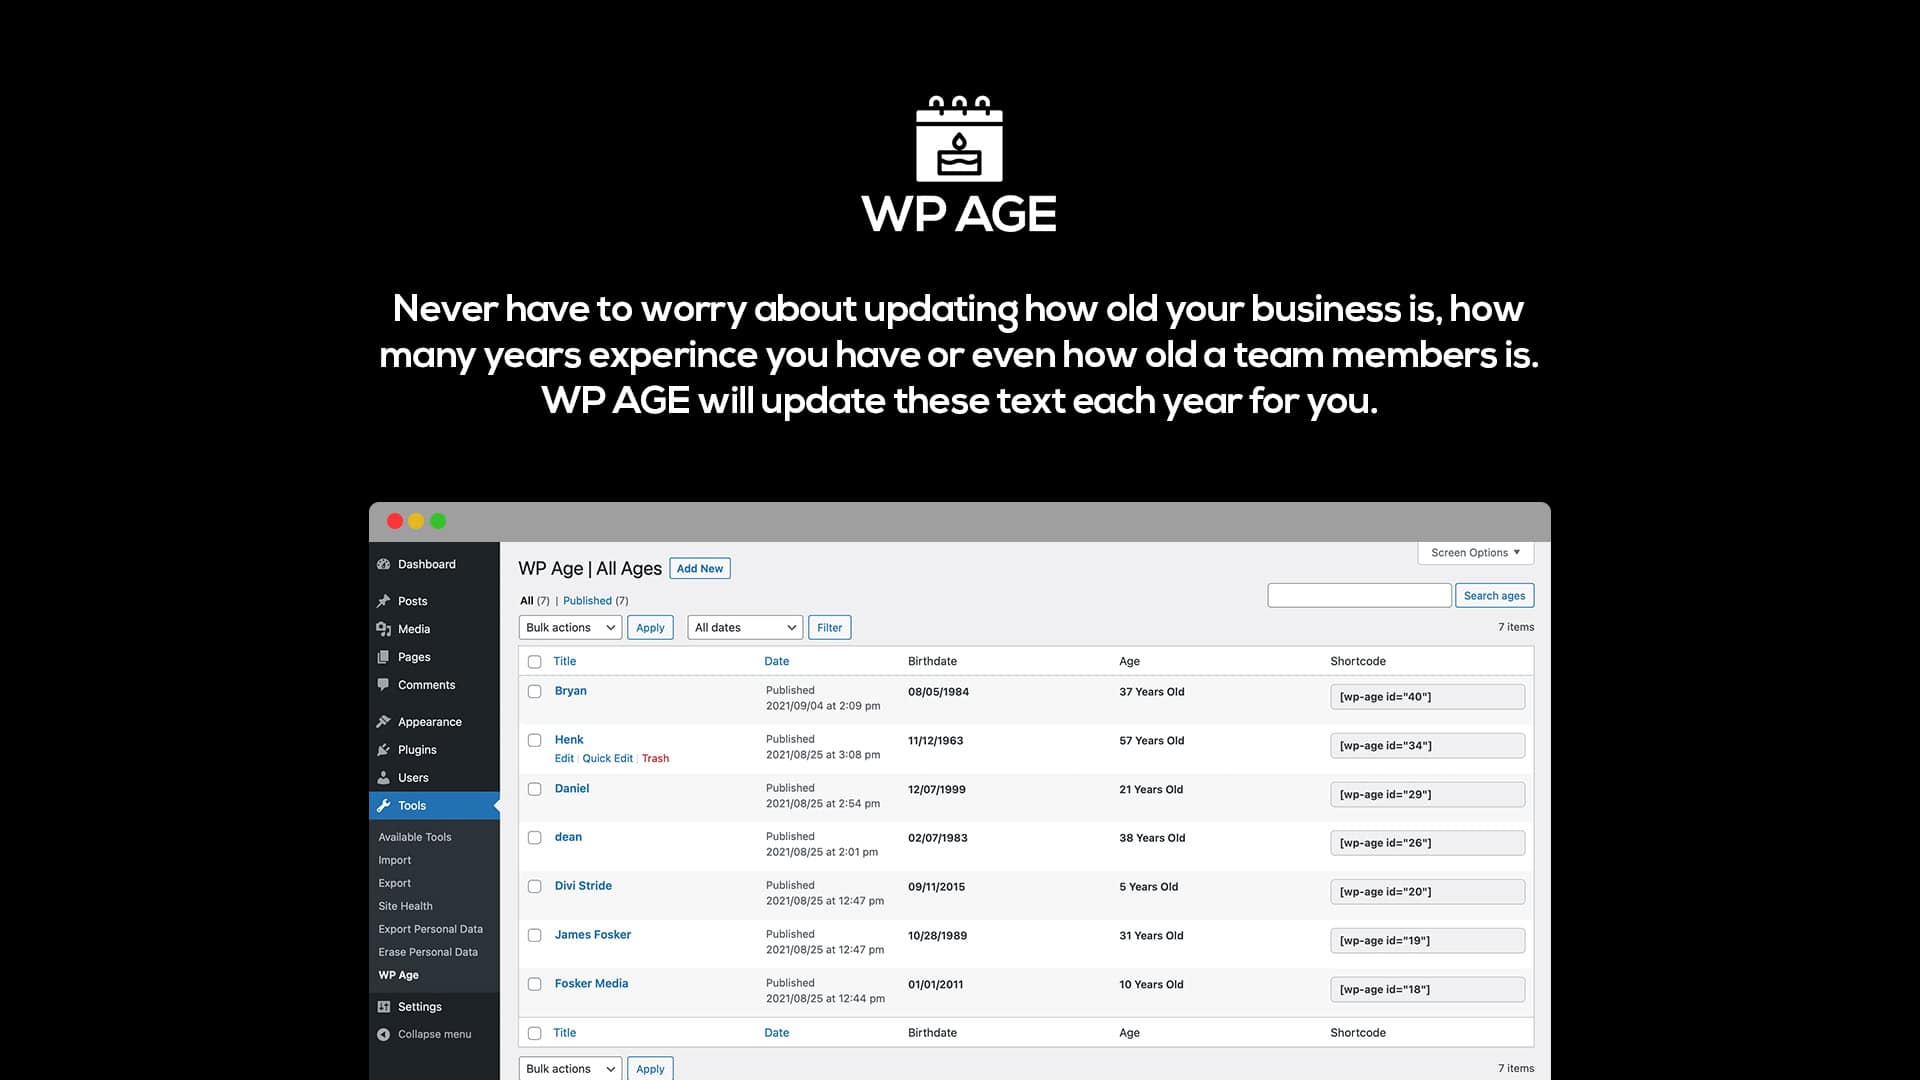The image size is (1920, 1080).
Task: Sort by the Title column header
Action: point(565,661)
